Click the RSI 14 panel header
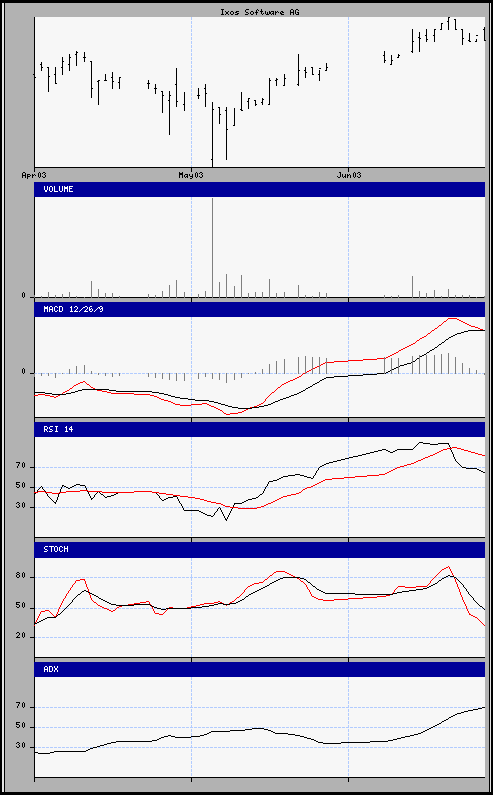This screenshot has height=795, width=493. (x=260, y=429)
